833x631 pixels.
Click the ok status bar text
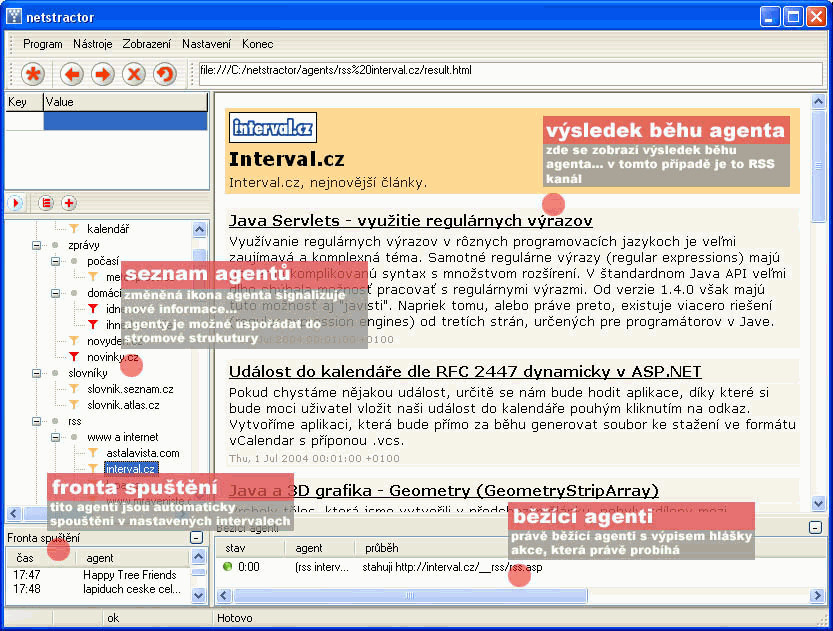point(113,618)
